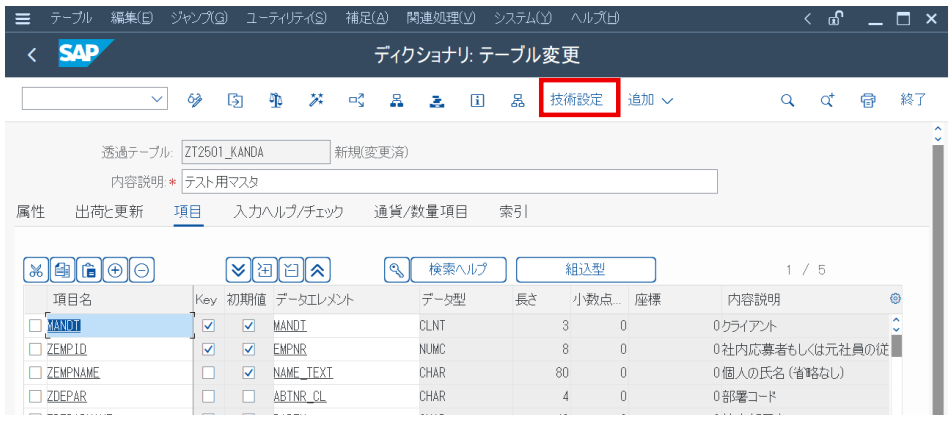950x432 pixels.
Task: Open the ジャンプ(G) menu
Action: click(x=199, y=18)
